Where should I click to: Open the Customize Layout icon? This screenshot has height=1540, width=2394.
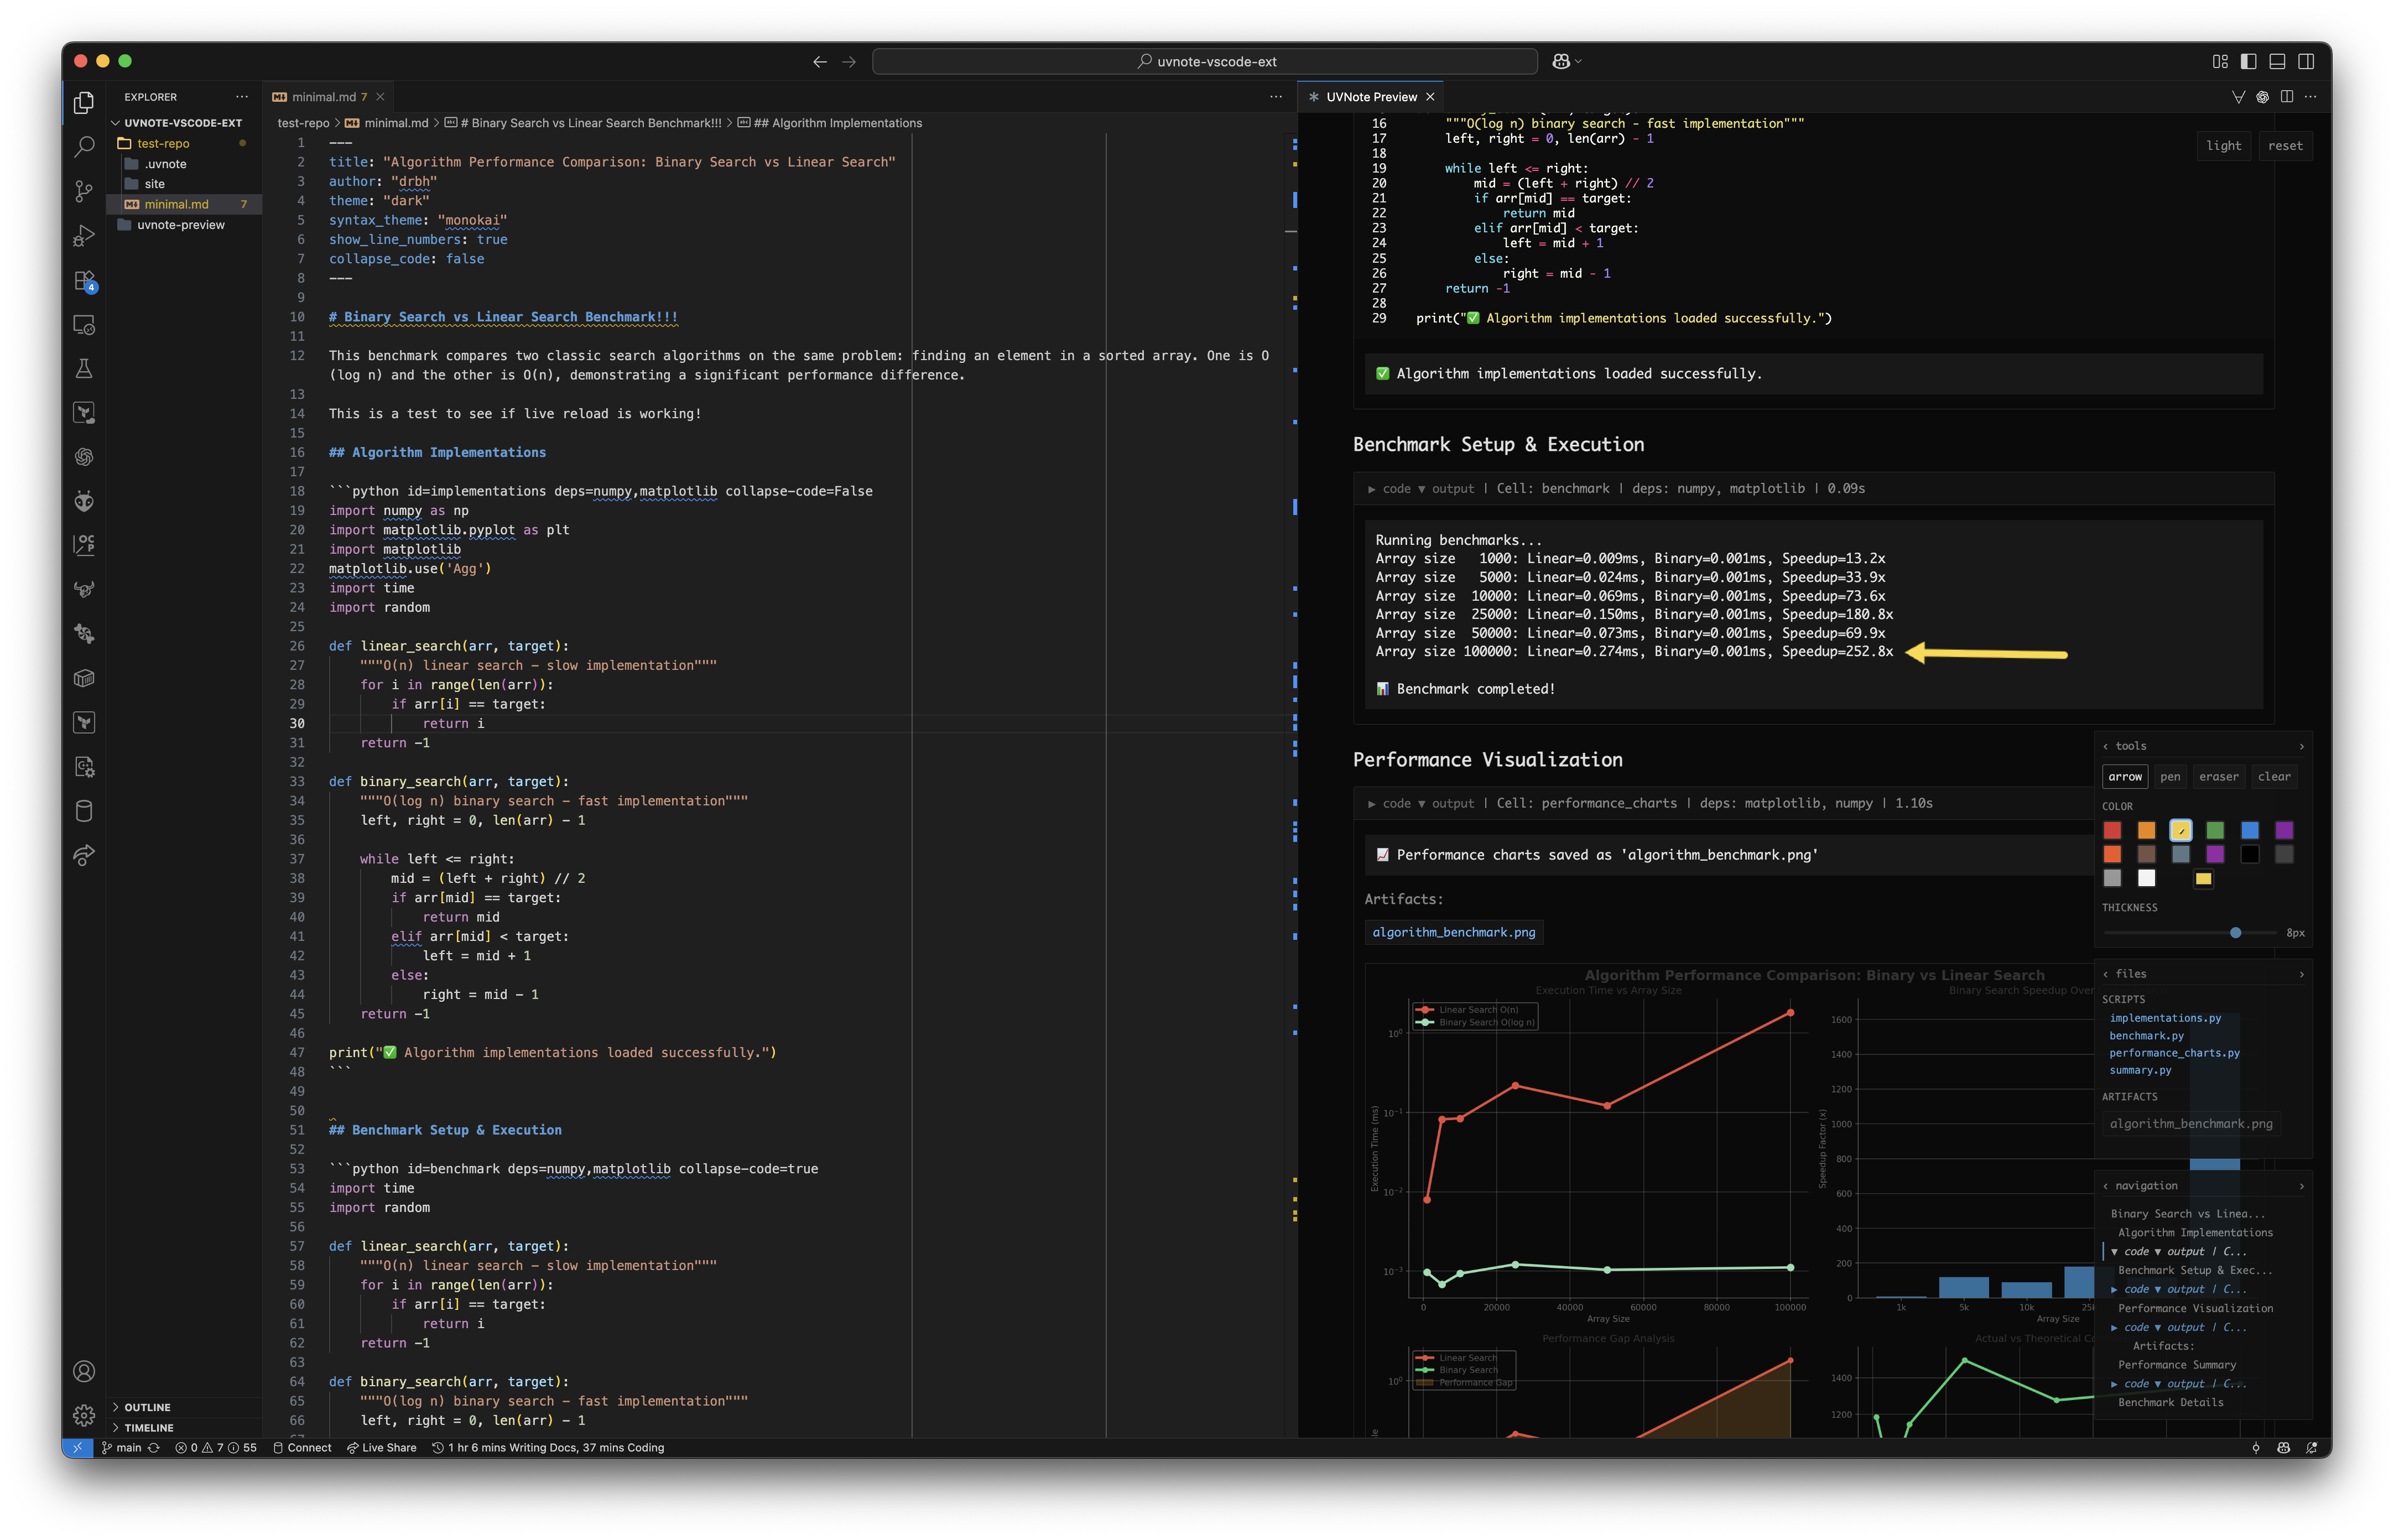click(x=2220, y=62)
